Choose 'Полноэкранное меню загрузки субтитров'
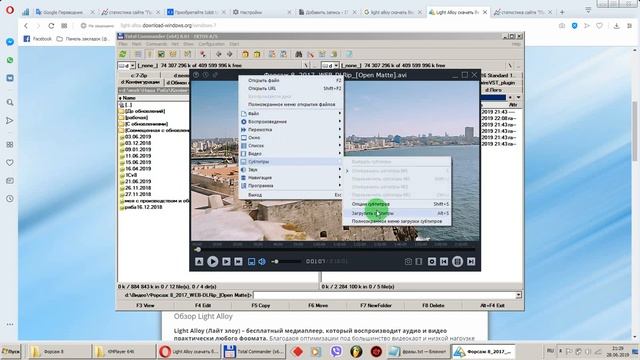Viewport: 640px width, 360px height. (x=397, y=221)
